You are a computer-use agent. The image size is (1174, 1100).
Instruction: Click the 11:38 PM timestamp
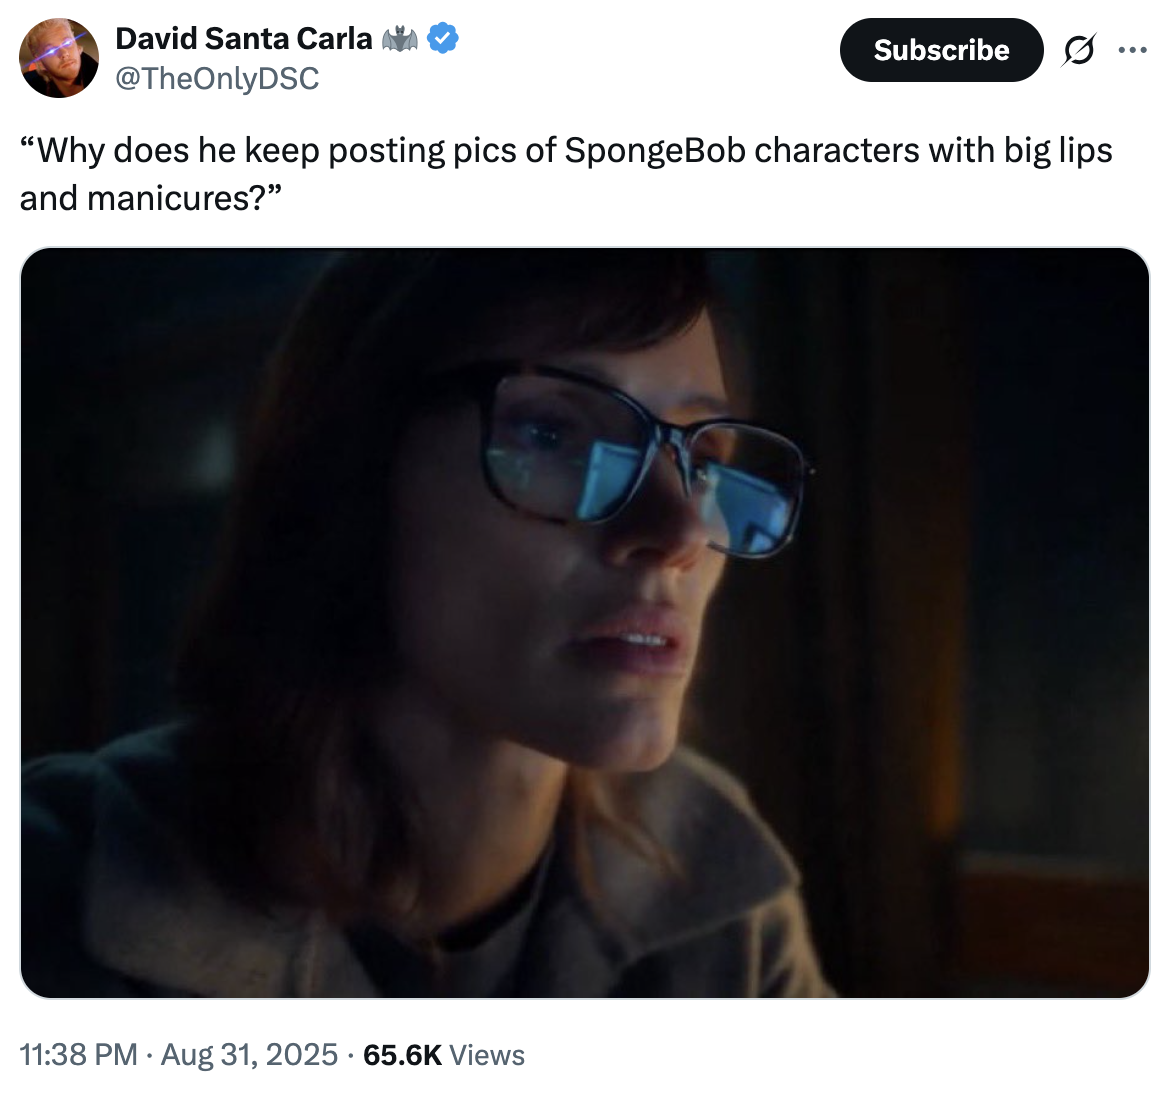[78, 1055]
